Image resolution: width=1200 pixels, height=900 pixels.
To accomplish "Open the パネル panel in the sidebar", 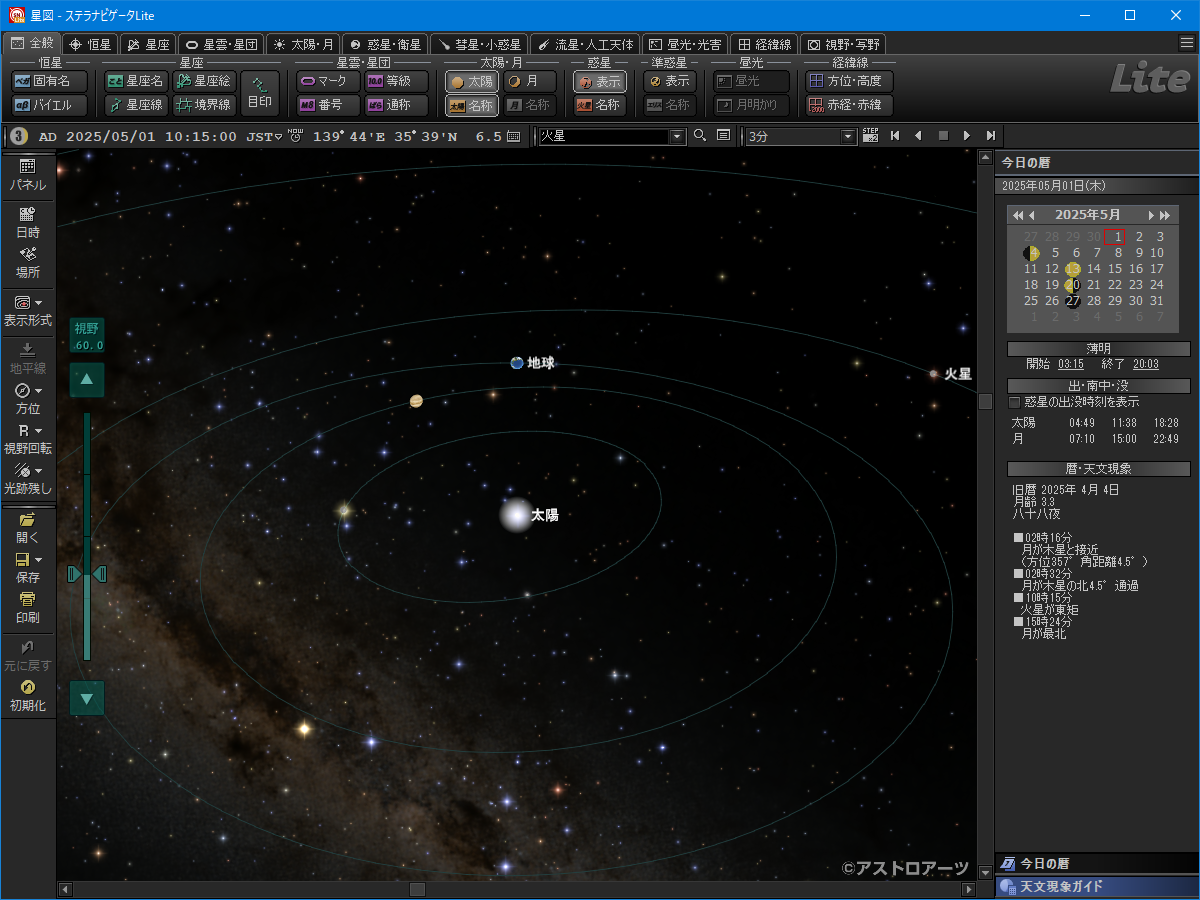I will (27, 175).
